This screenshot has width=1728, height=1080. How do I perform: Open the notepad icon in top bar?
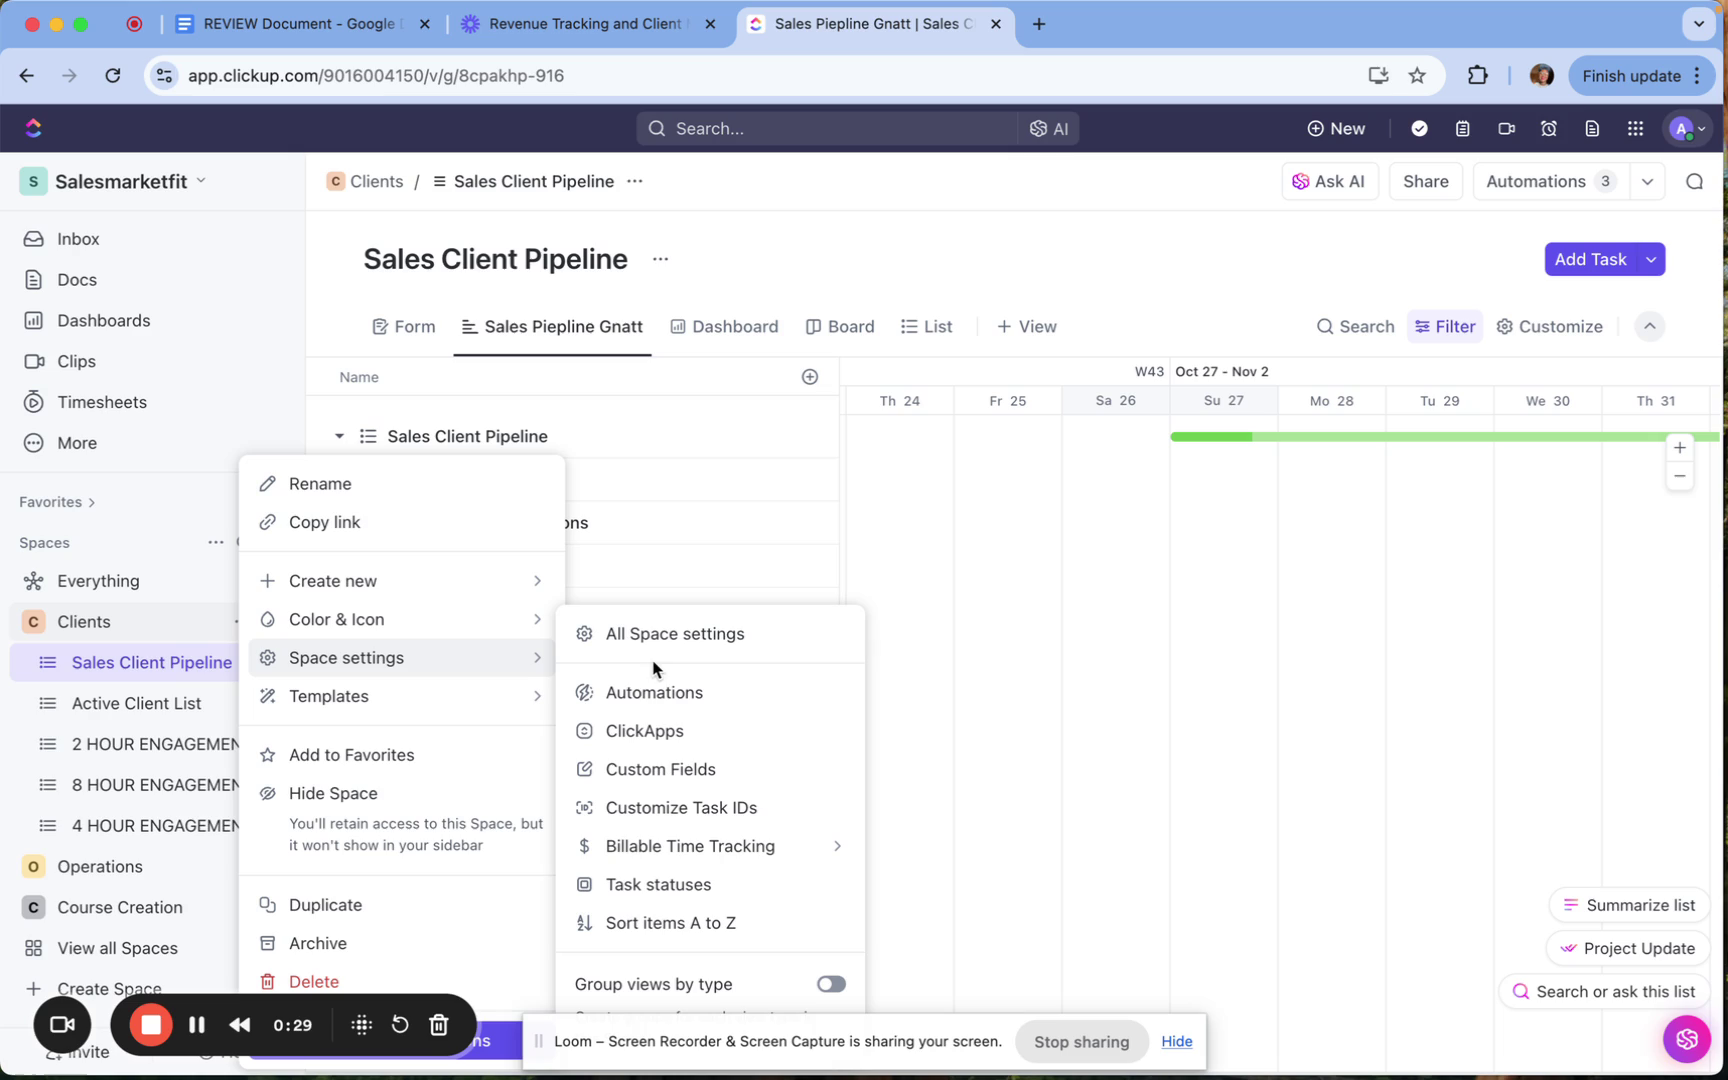pyautogui.click(x=1462, y=128)
